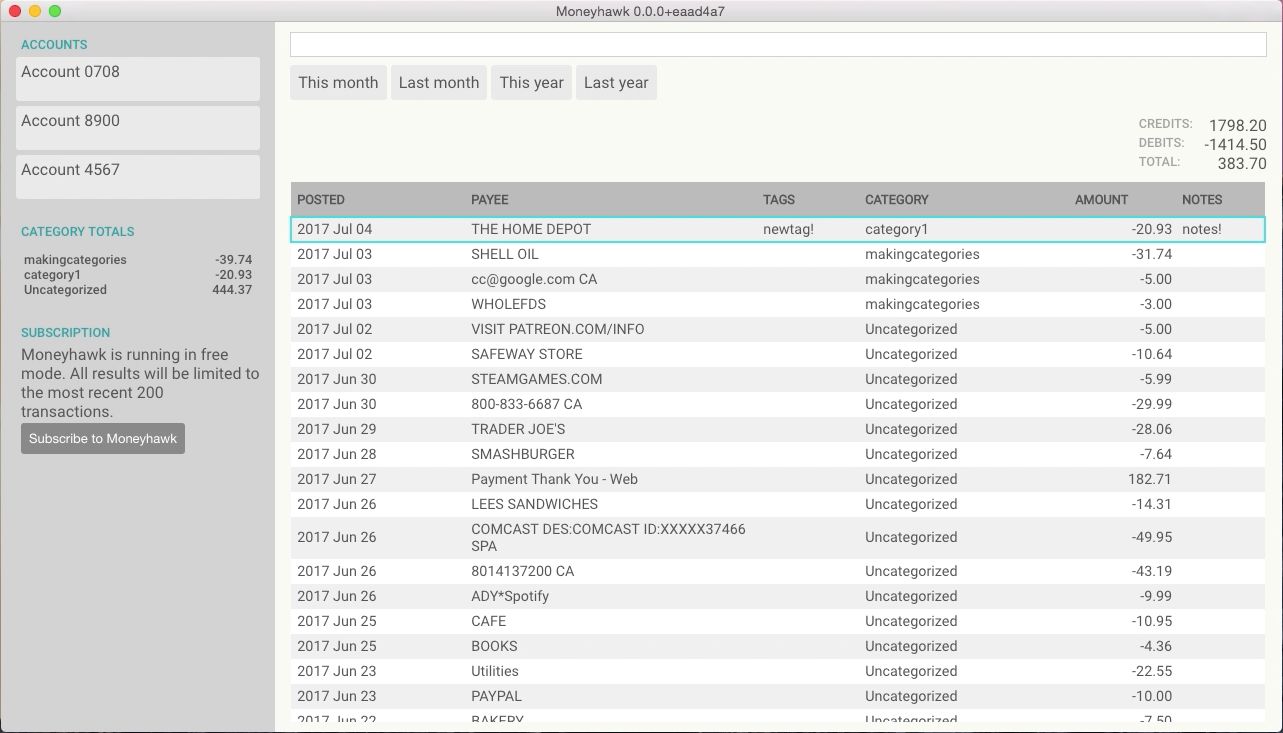
Task: Apply the Last month filter
Action: (439, 83)
